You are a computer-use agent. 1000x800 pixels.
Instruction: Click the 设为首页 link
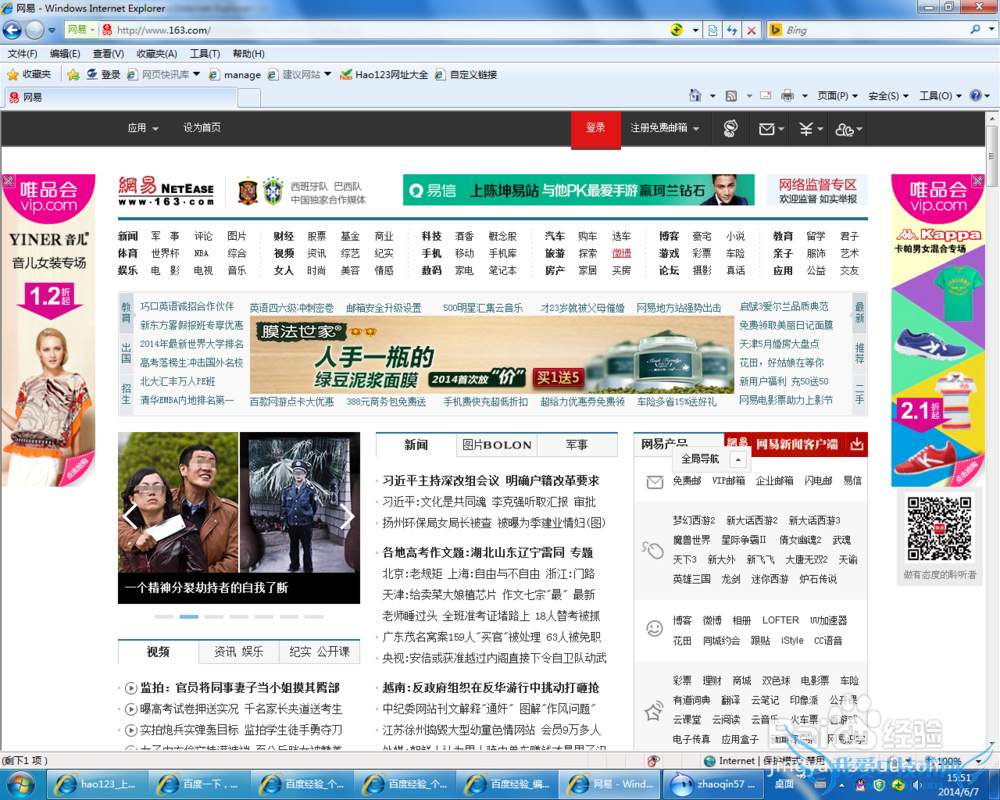tap(202, 128)
